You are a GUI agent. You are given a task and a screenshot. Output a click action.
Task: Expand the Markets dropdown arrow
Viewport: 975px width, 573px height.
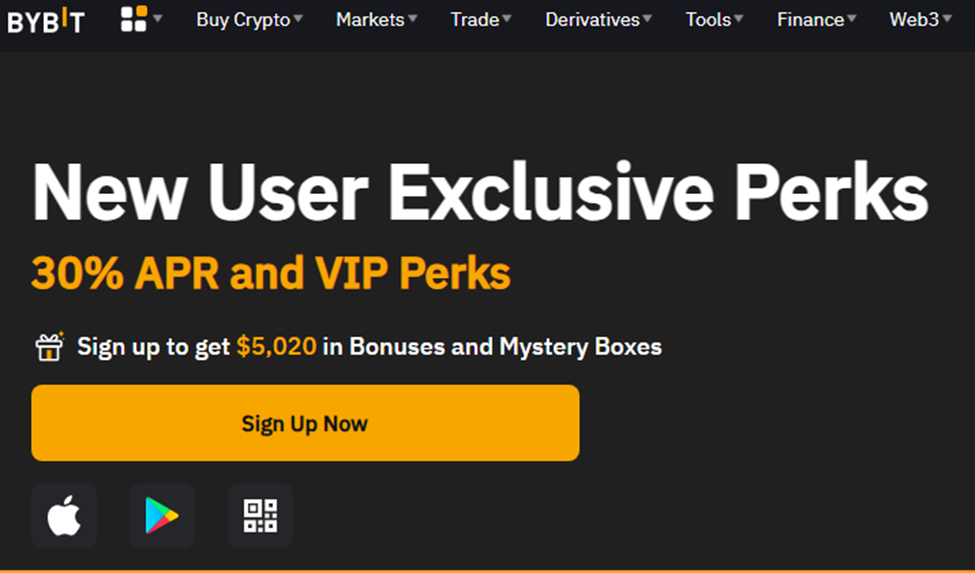(x=412, y=19)
